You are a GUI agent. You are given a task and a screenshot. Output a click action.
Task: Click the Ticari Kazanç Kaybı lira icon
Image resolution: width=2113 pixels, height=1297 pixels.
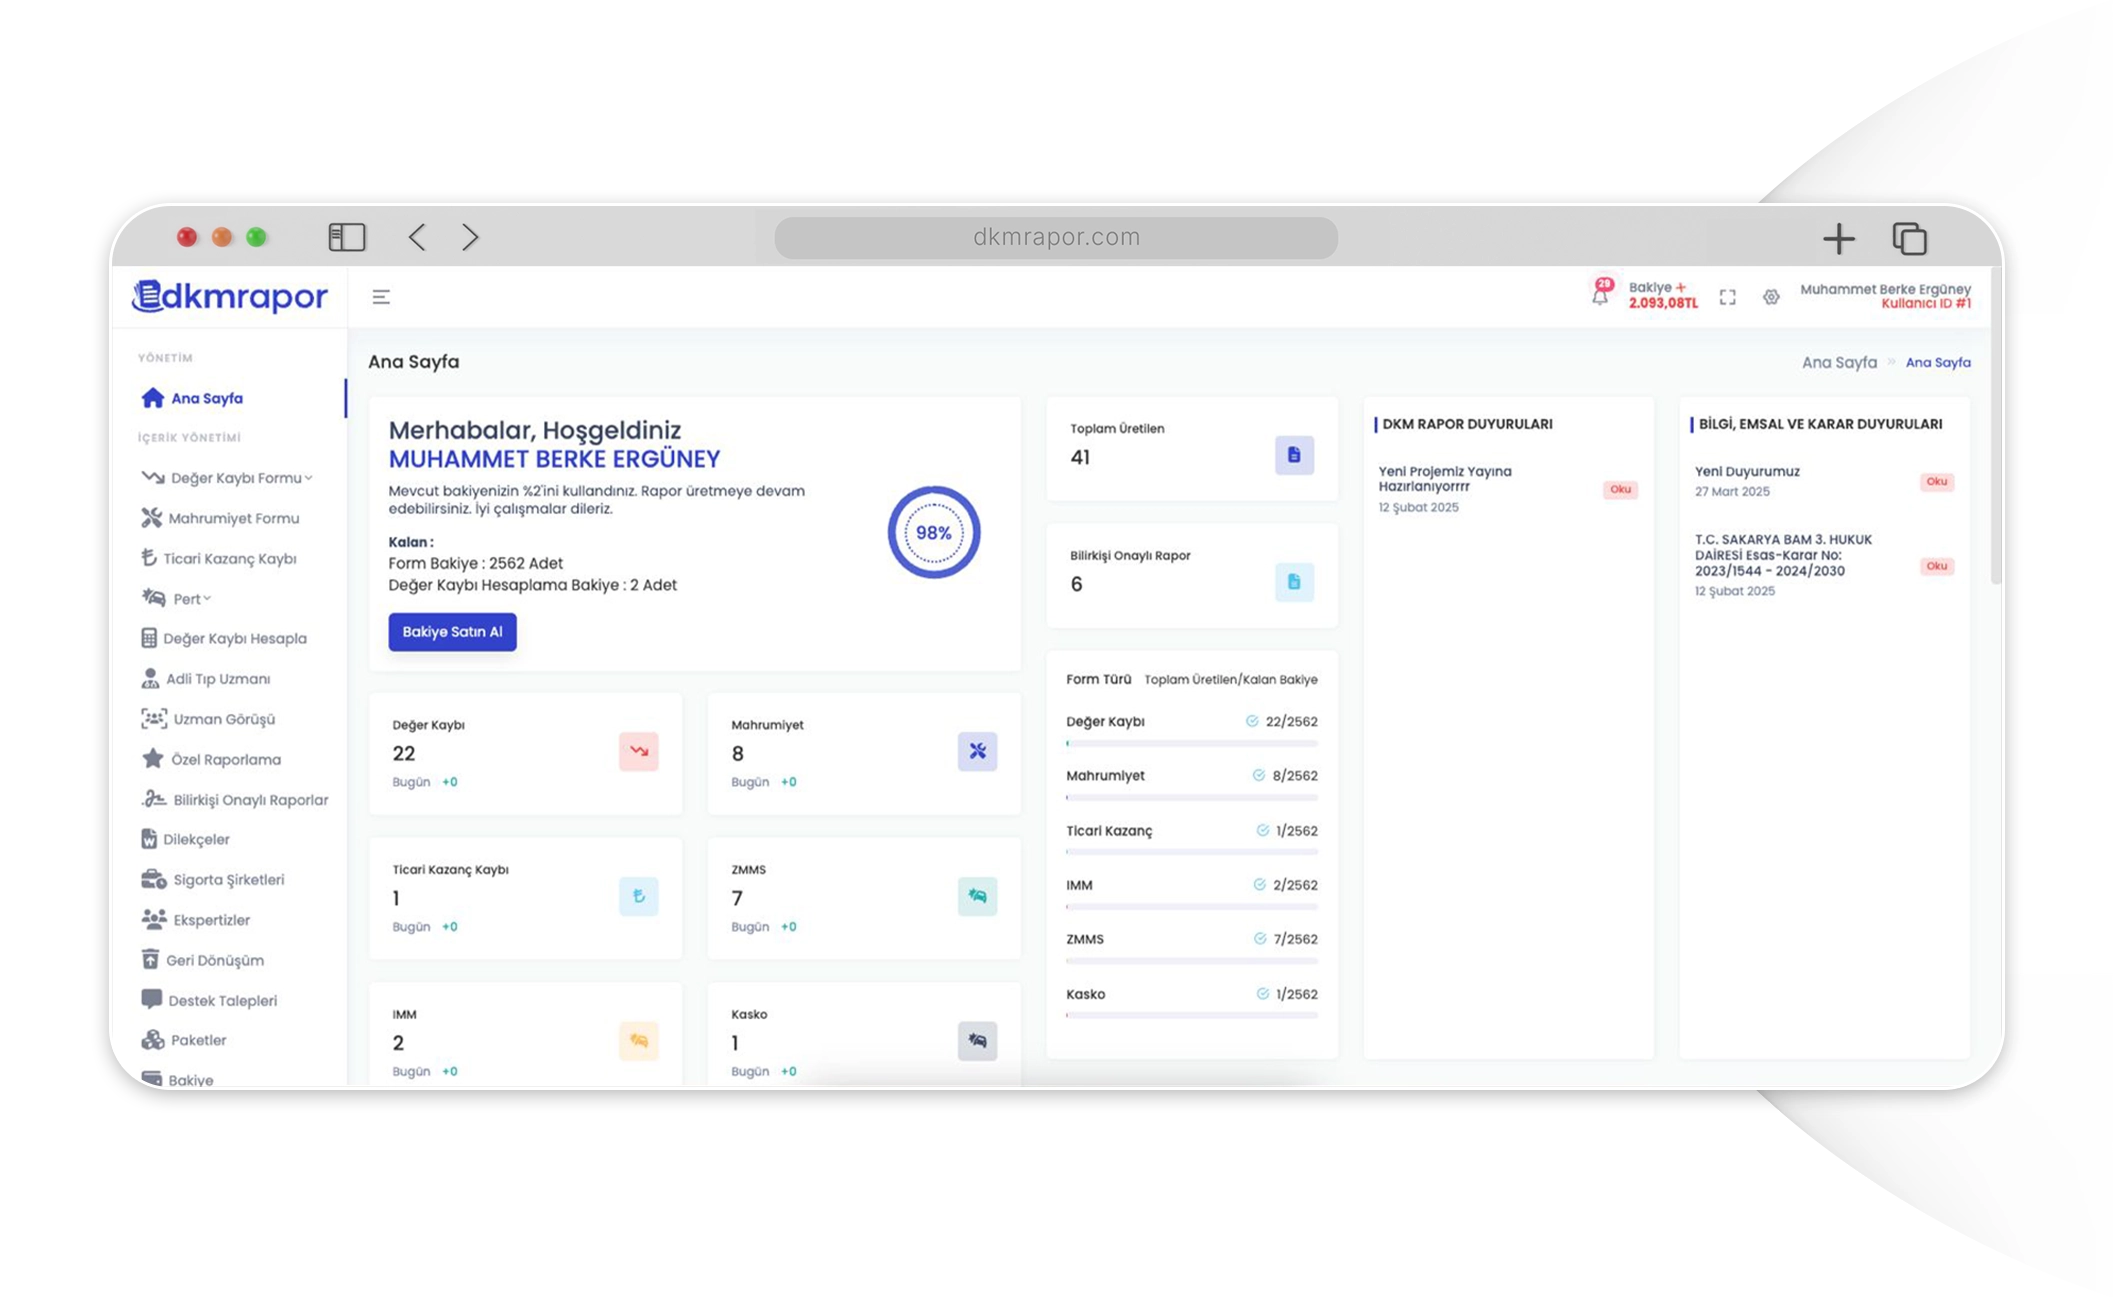[x=638, y=896]
